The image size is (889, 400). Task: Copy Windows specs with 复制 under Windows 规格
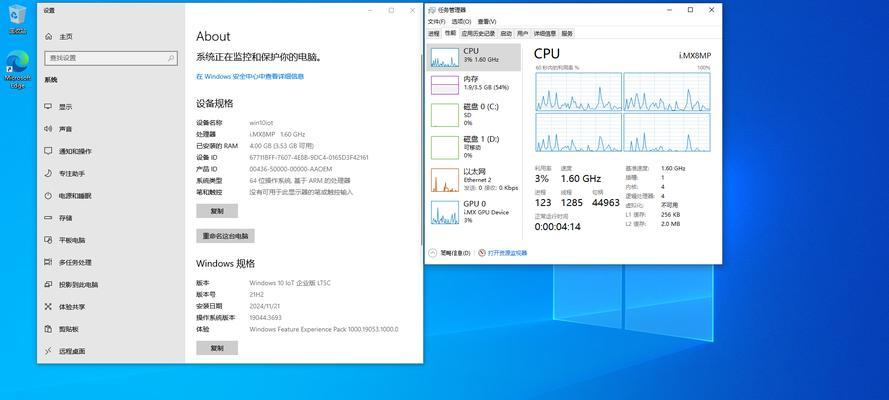tap(217, 348)
